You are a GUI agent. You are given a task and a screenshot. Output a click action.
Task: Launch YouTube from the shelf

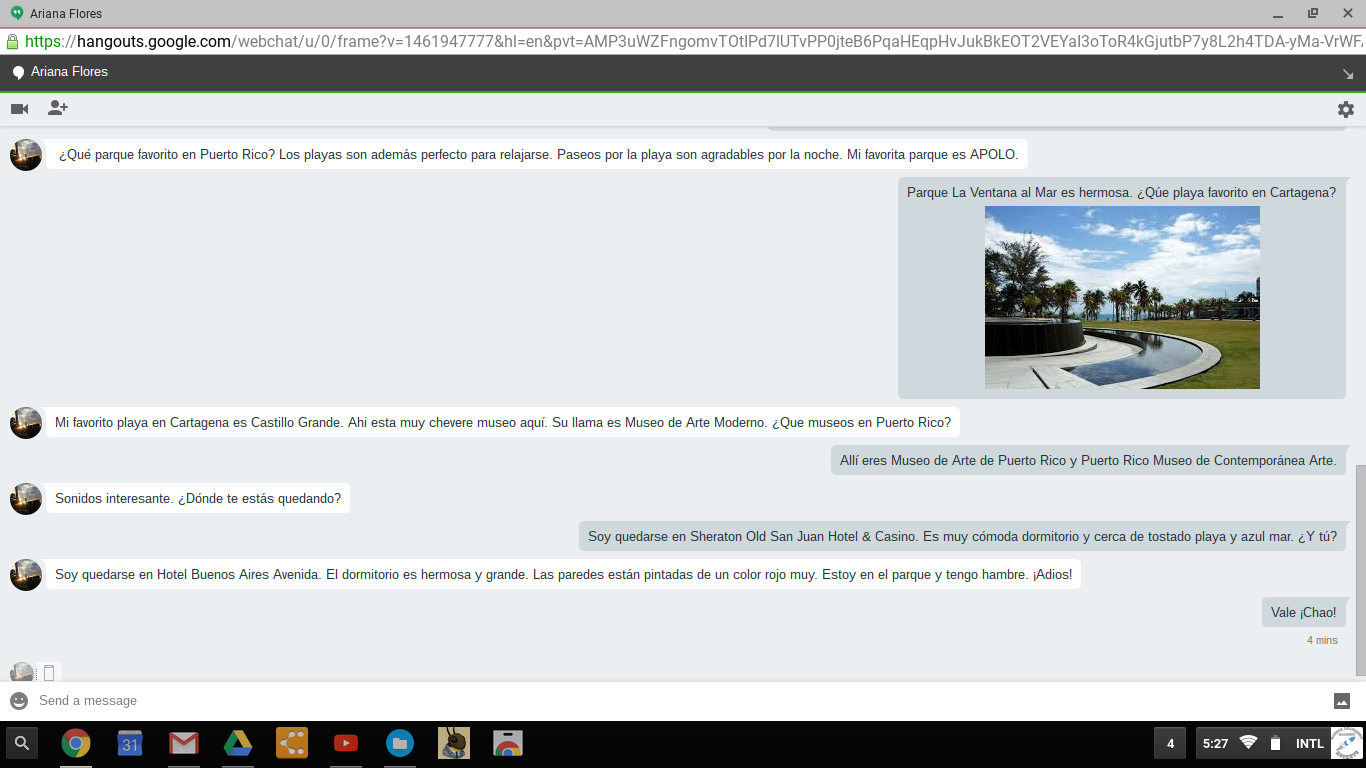click(346, 743)
